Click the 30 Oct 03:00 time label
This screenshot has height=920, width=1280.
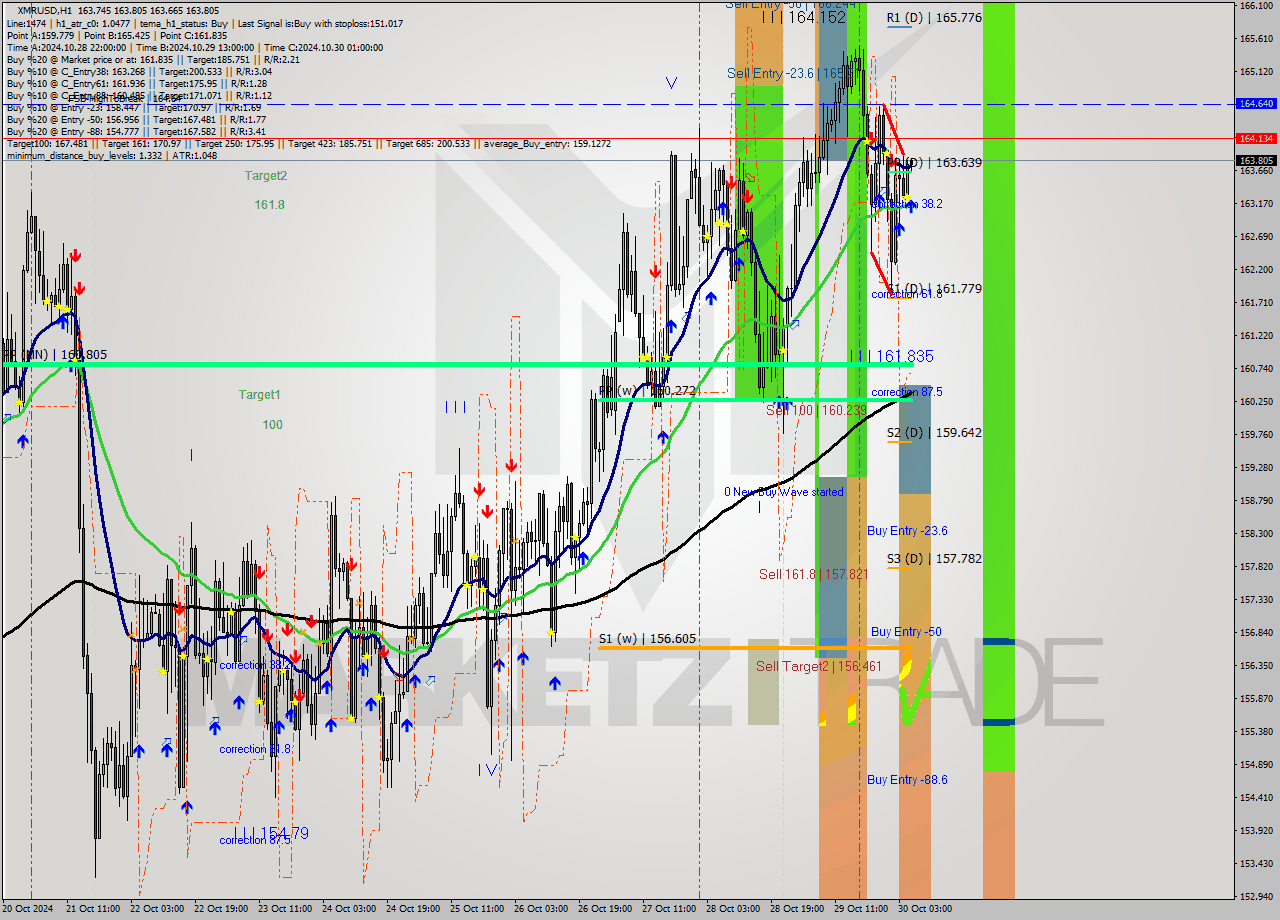coord(925,909)
